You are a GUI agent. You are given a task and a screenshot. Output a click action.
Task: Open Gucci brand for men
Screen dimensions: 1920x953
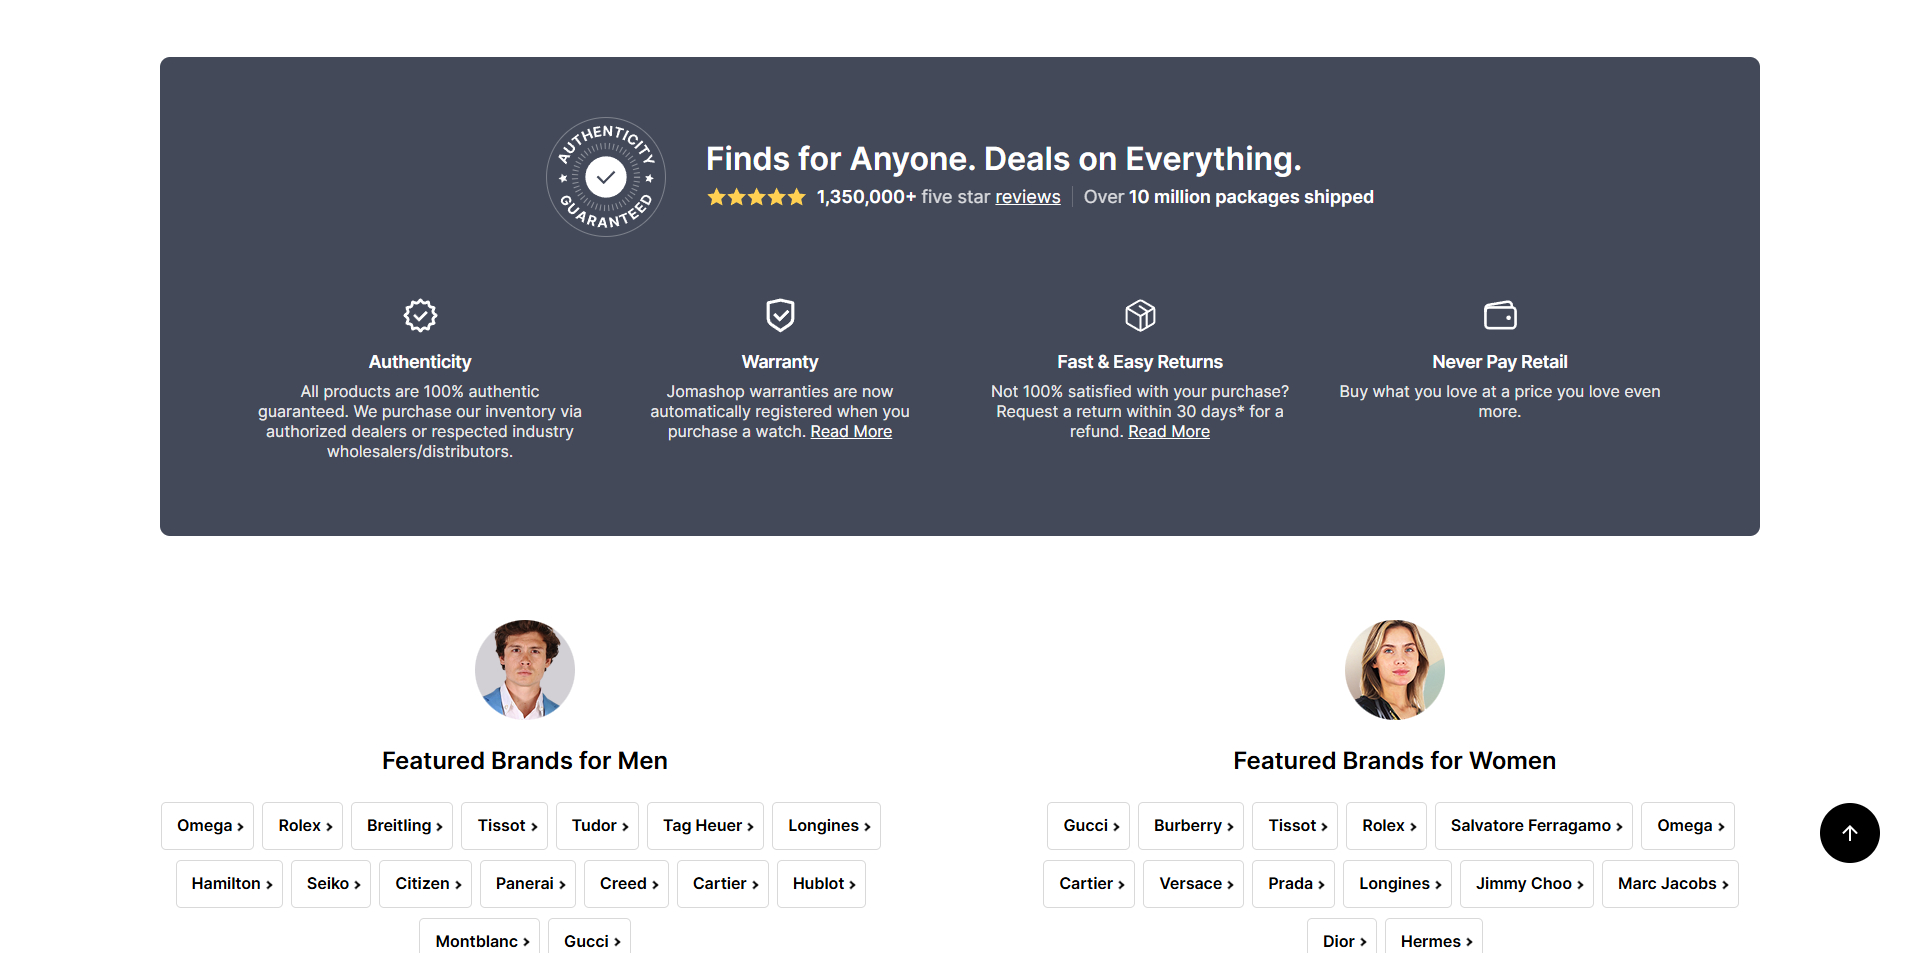point(590,937)
